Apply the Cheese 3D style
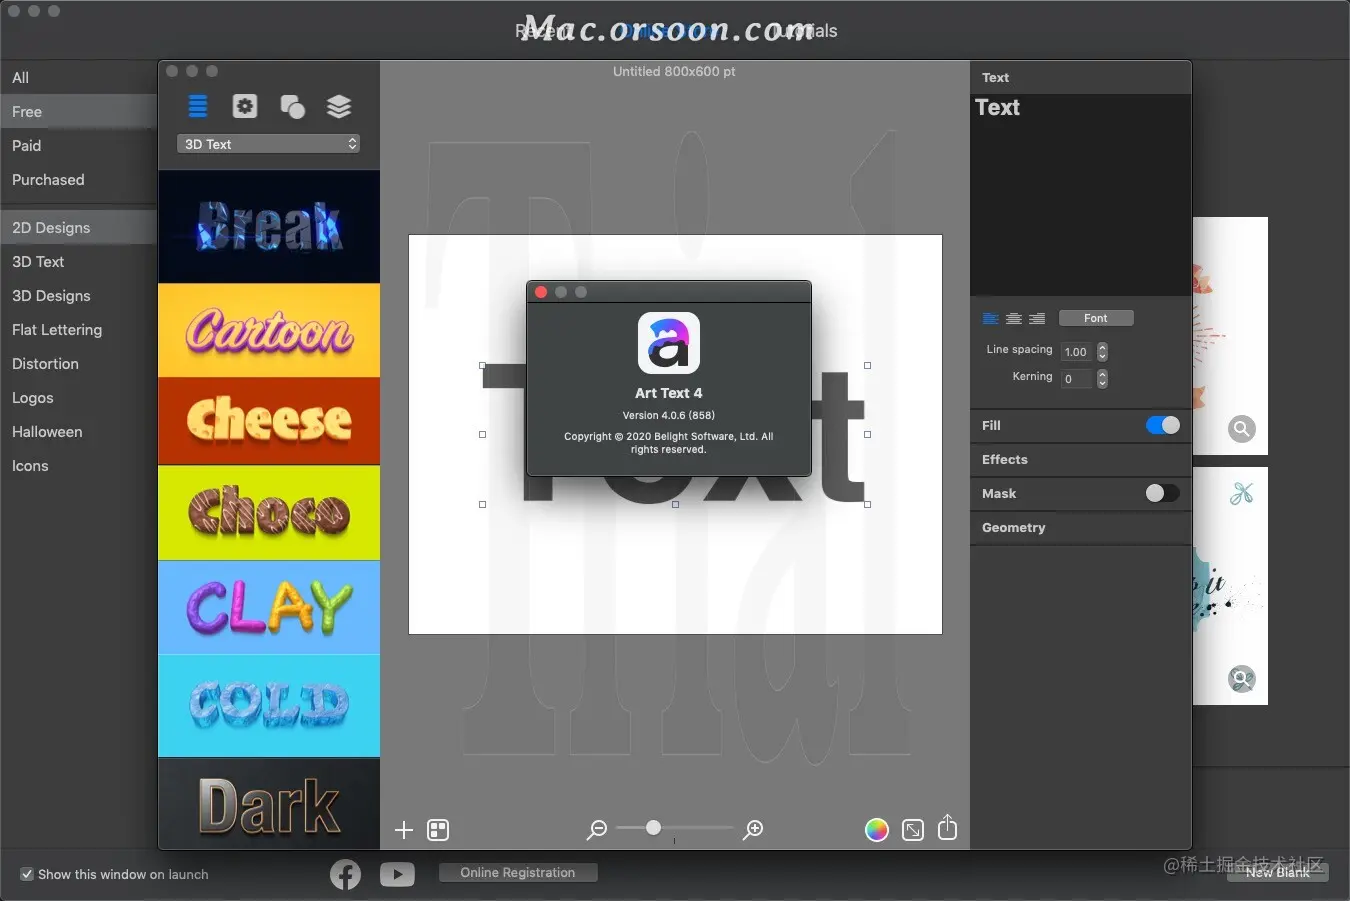The width and height of the screenshot is (1350, 901). coord(269,421)
